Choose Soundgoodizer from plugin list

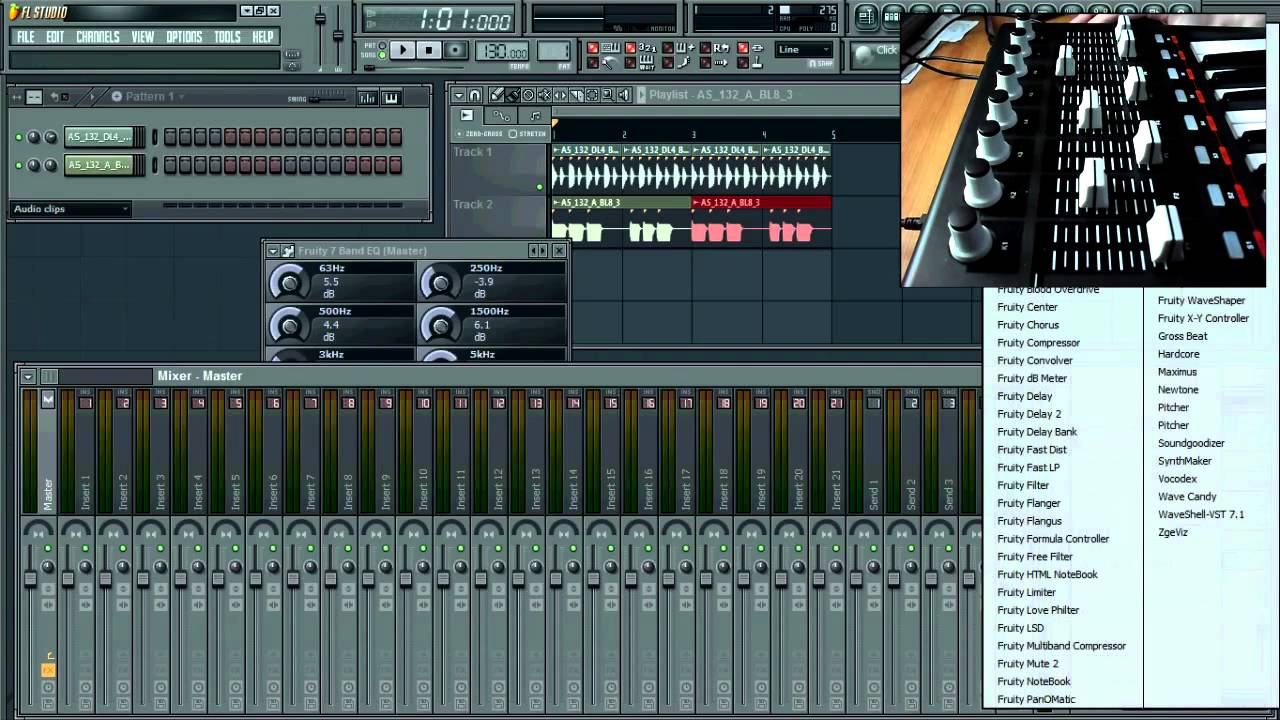pyautogui.click(x=1191, y=443)
